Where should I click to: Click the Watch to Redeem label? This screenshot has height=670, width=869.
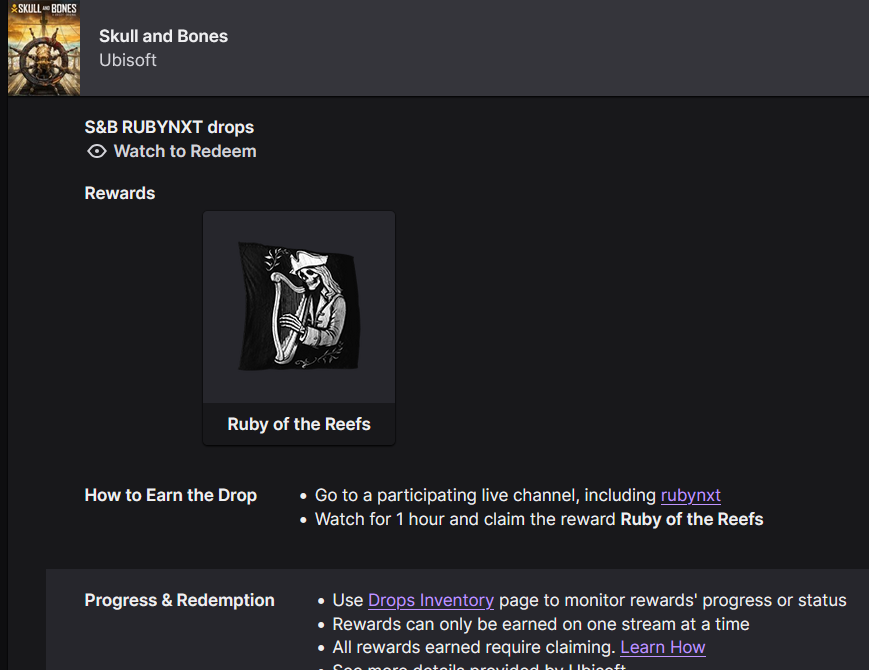[185, 151]
